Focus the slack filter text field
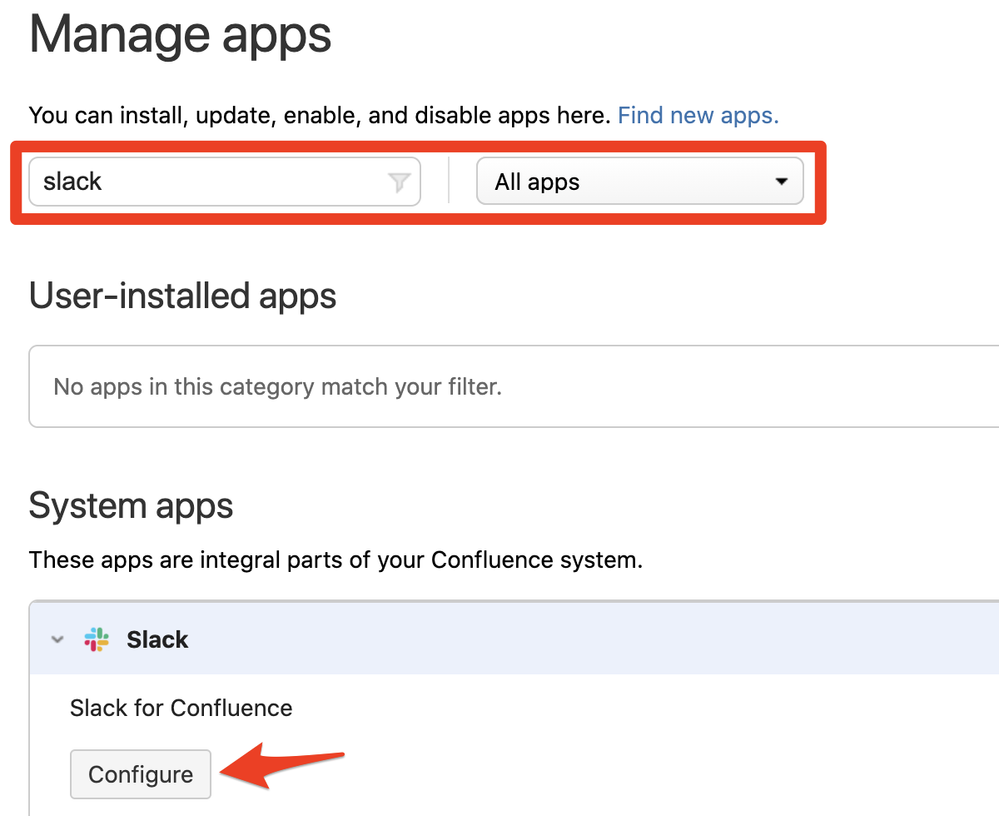Viewport: 999px width, 816px height. 224,182
